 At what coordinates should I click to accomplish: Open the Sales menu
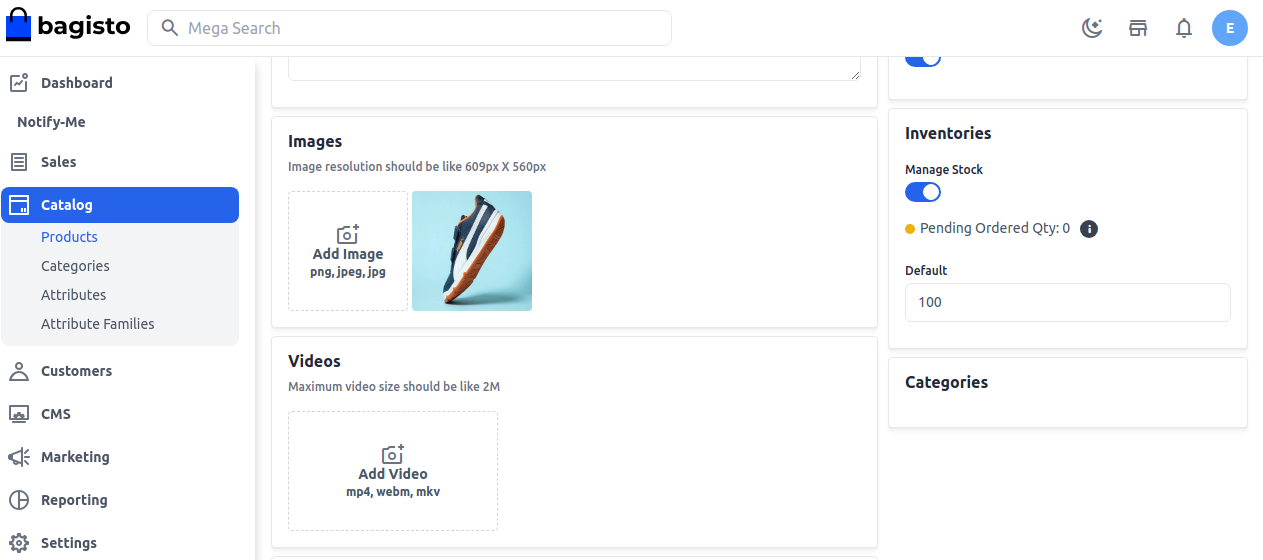point(58,162)
